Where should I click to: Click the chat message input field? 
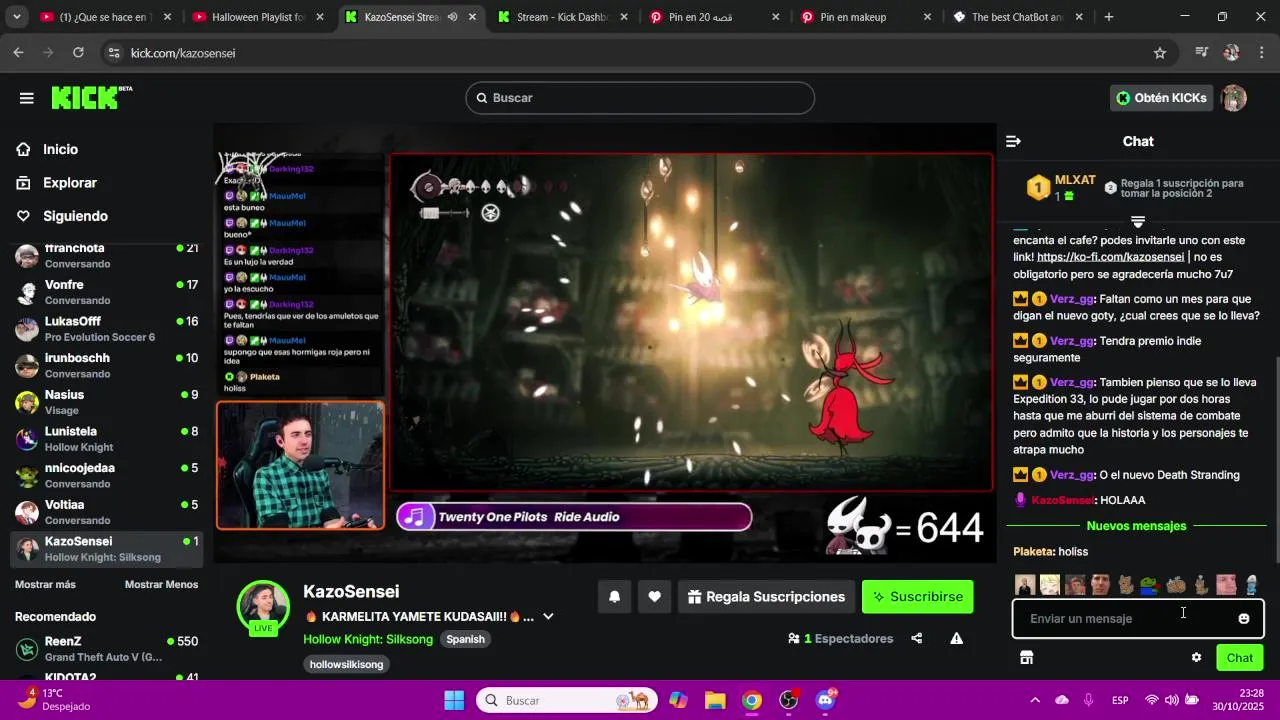[1125, 619]
